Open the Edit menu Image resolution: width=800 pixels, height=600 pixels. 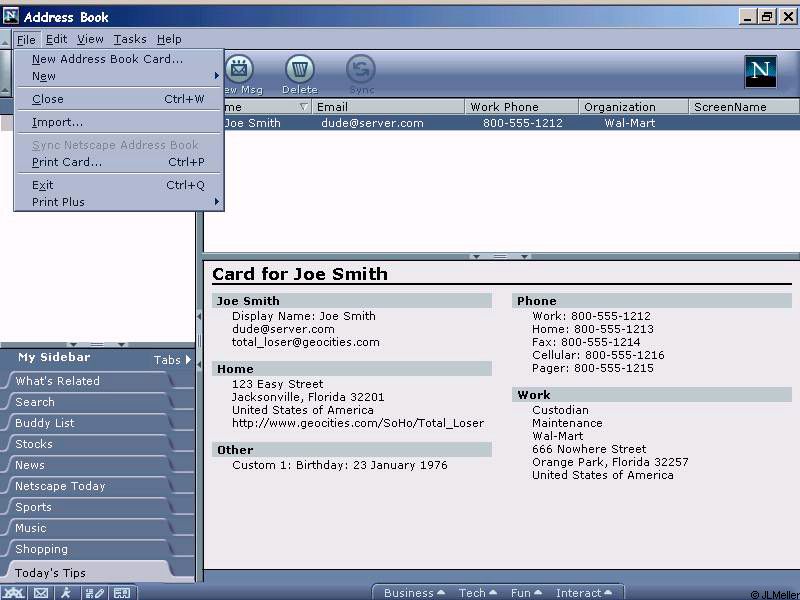[x=56, y=39]
